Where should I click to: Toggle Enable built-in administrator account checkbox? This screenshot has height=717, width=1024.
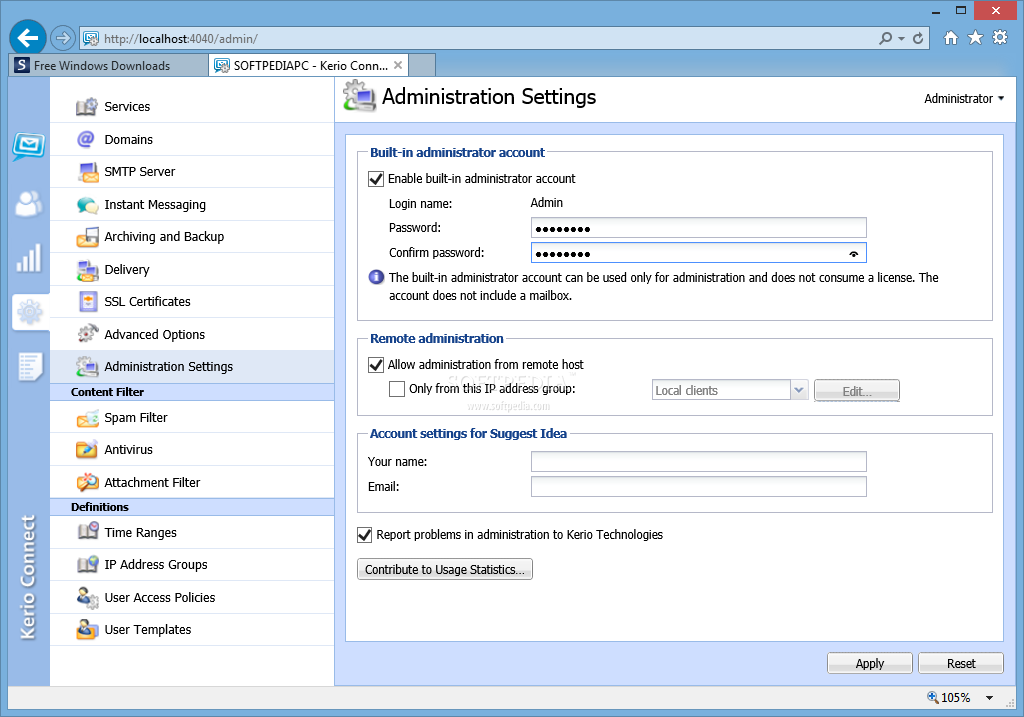click(x=376, y=179)
